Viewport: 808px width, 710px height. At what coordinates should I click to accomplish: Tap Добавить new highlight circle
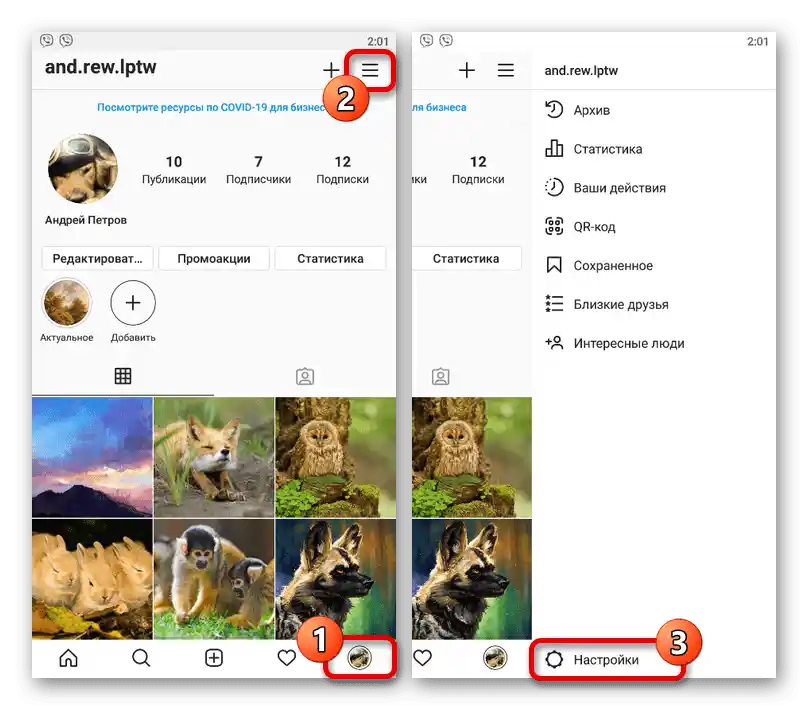133,303
